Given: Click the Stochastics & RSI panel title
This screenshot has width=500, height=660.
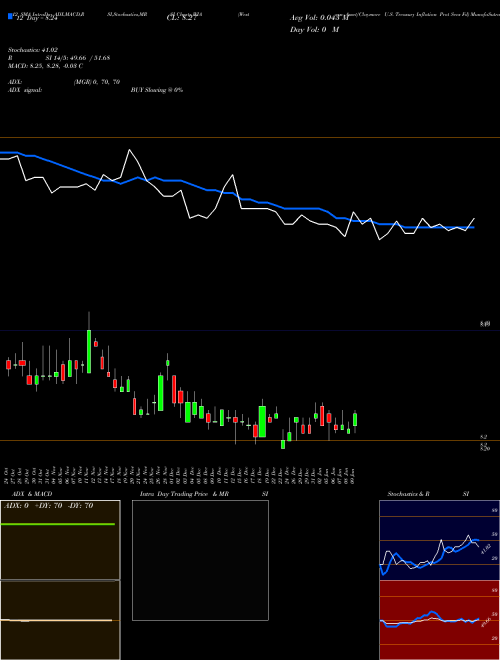Looking at the screenshot, I should 428,494.
